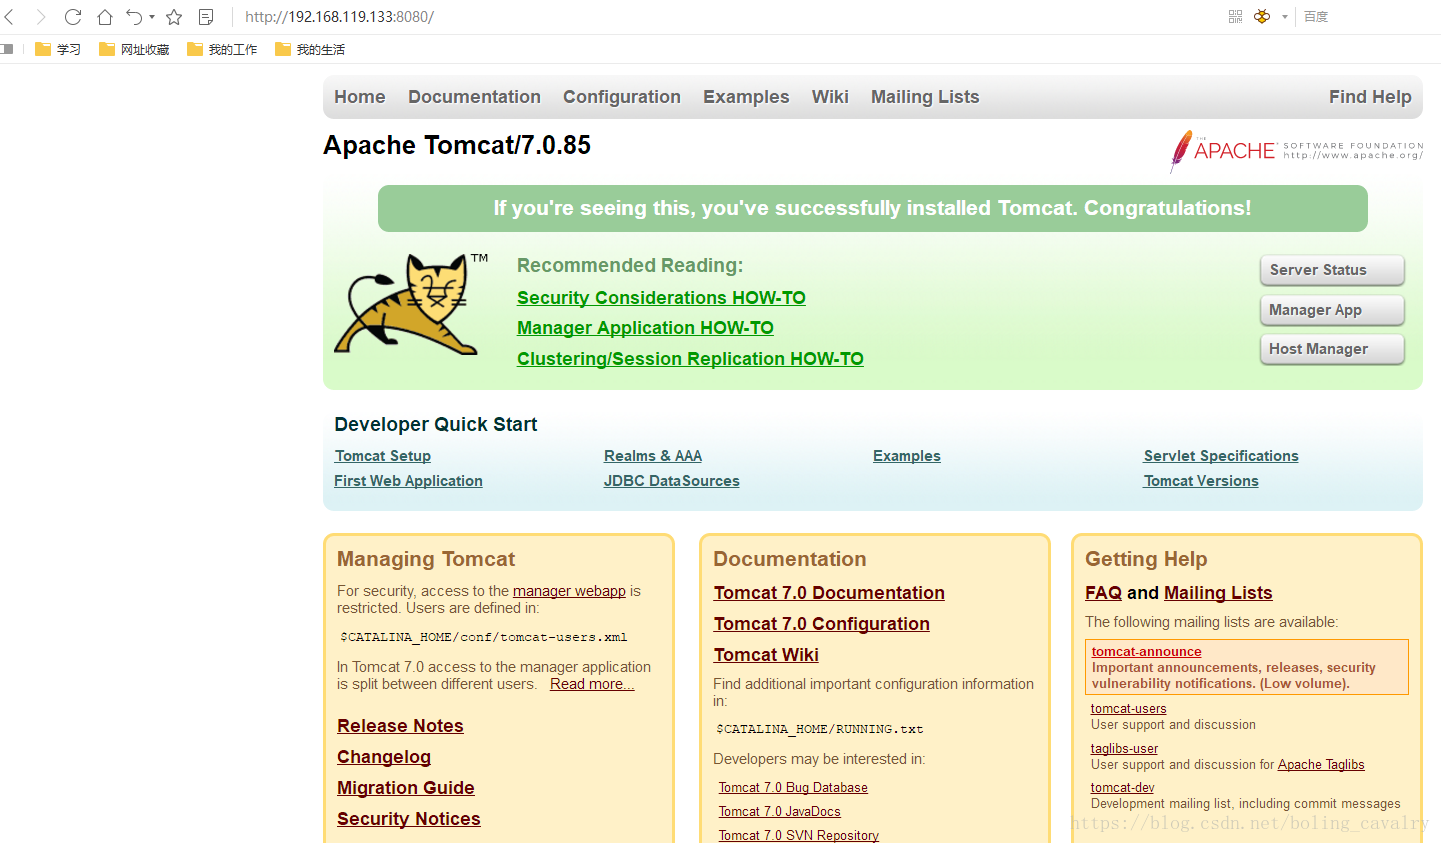Open the tomcat-announce mailing list link
This screenshot has height=843, width=1441.
click(1147, 651)
